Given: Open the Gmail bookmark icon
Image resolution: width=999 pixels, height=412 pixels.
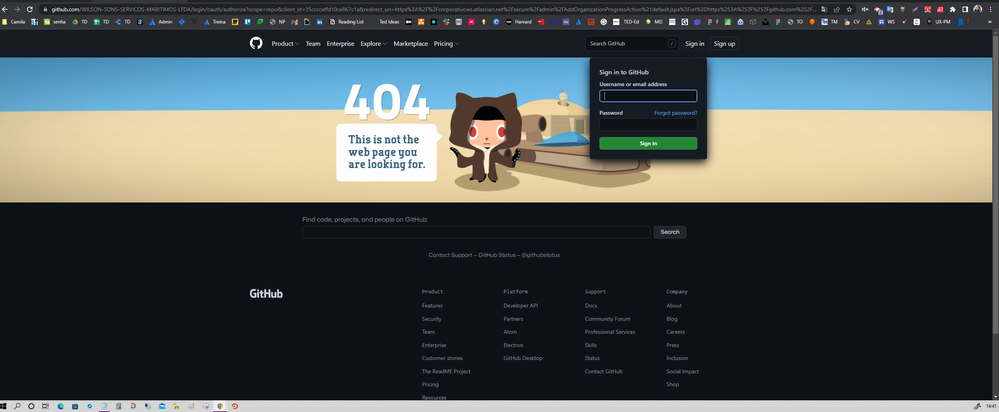Looking at the screenshot, I should 294,22.
